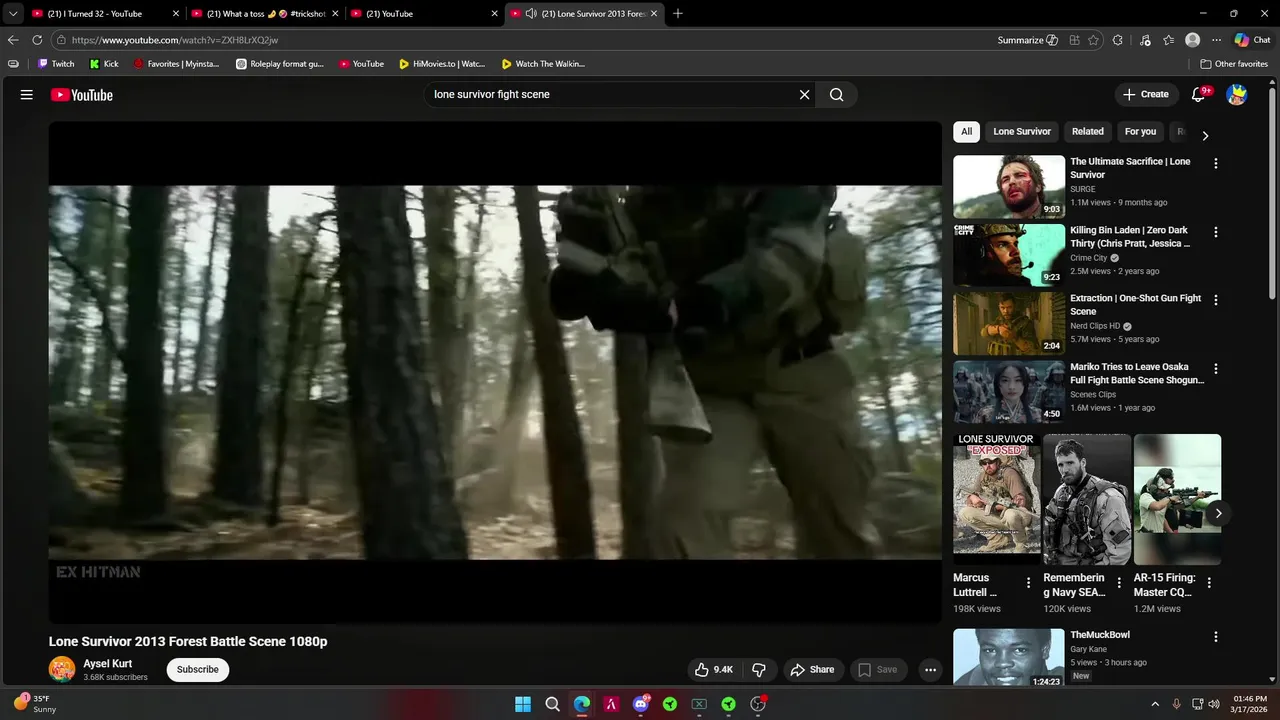
Task: Open options for Killing Bin Laden video
Action: coord(1216,232)
